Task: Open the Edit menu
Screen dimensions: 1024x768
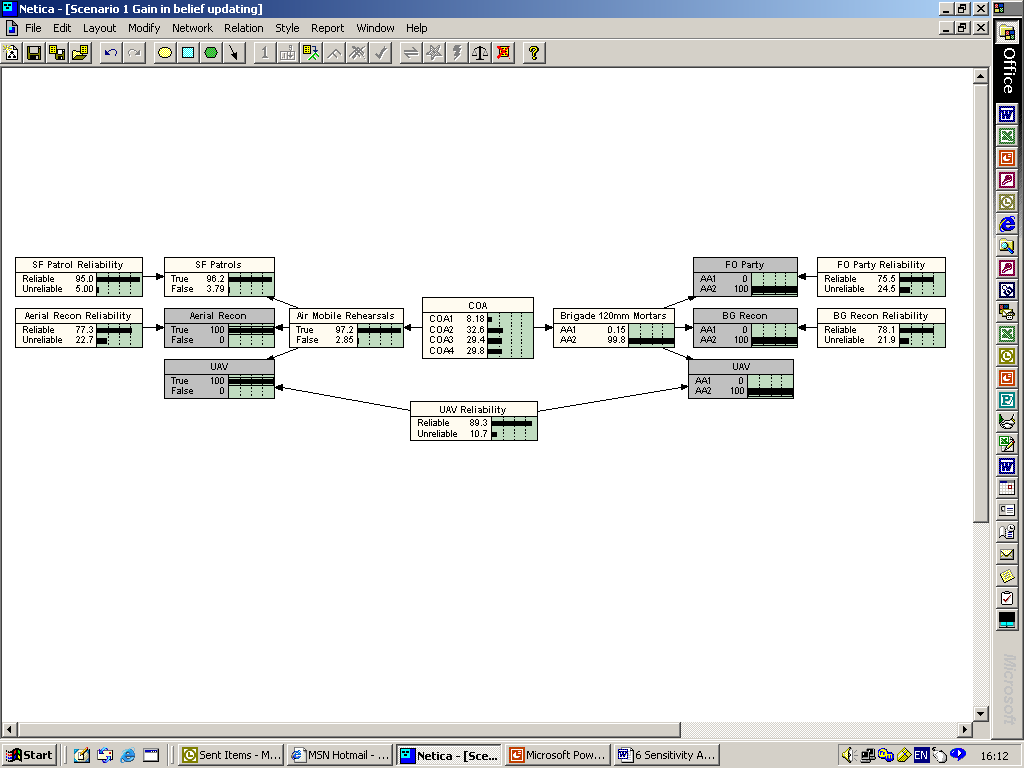Action: pyautogui.click(x=62, y=28)
